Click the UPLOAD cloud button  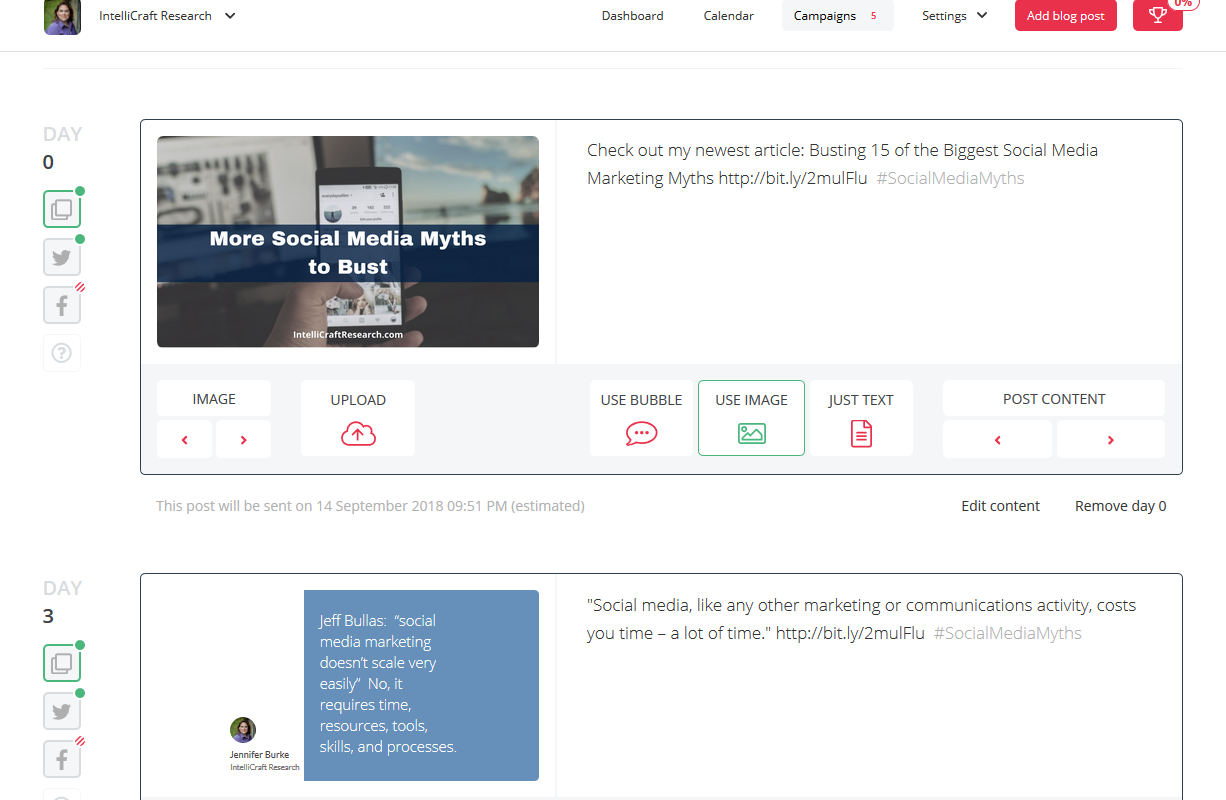coord(358,418)
